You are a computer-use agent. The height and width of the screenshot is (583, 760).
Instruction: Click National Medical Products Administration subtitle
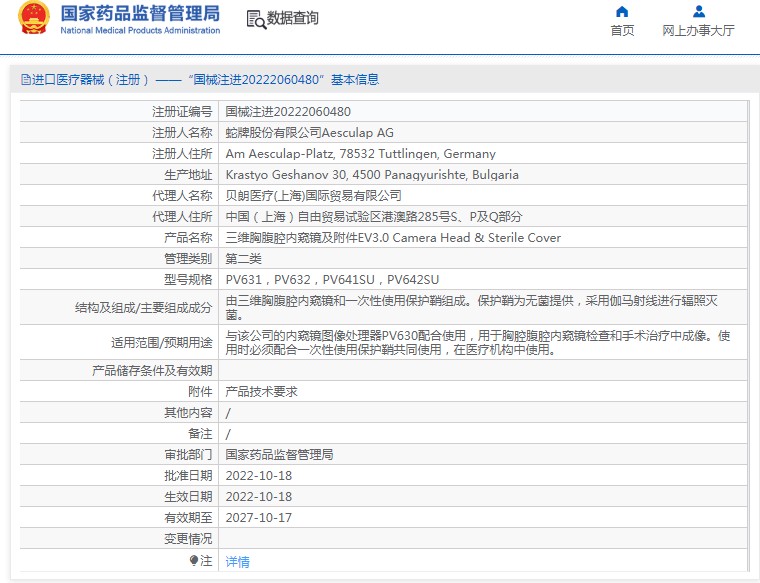(x=140, y=30)
